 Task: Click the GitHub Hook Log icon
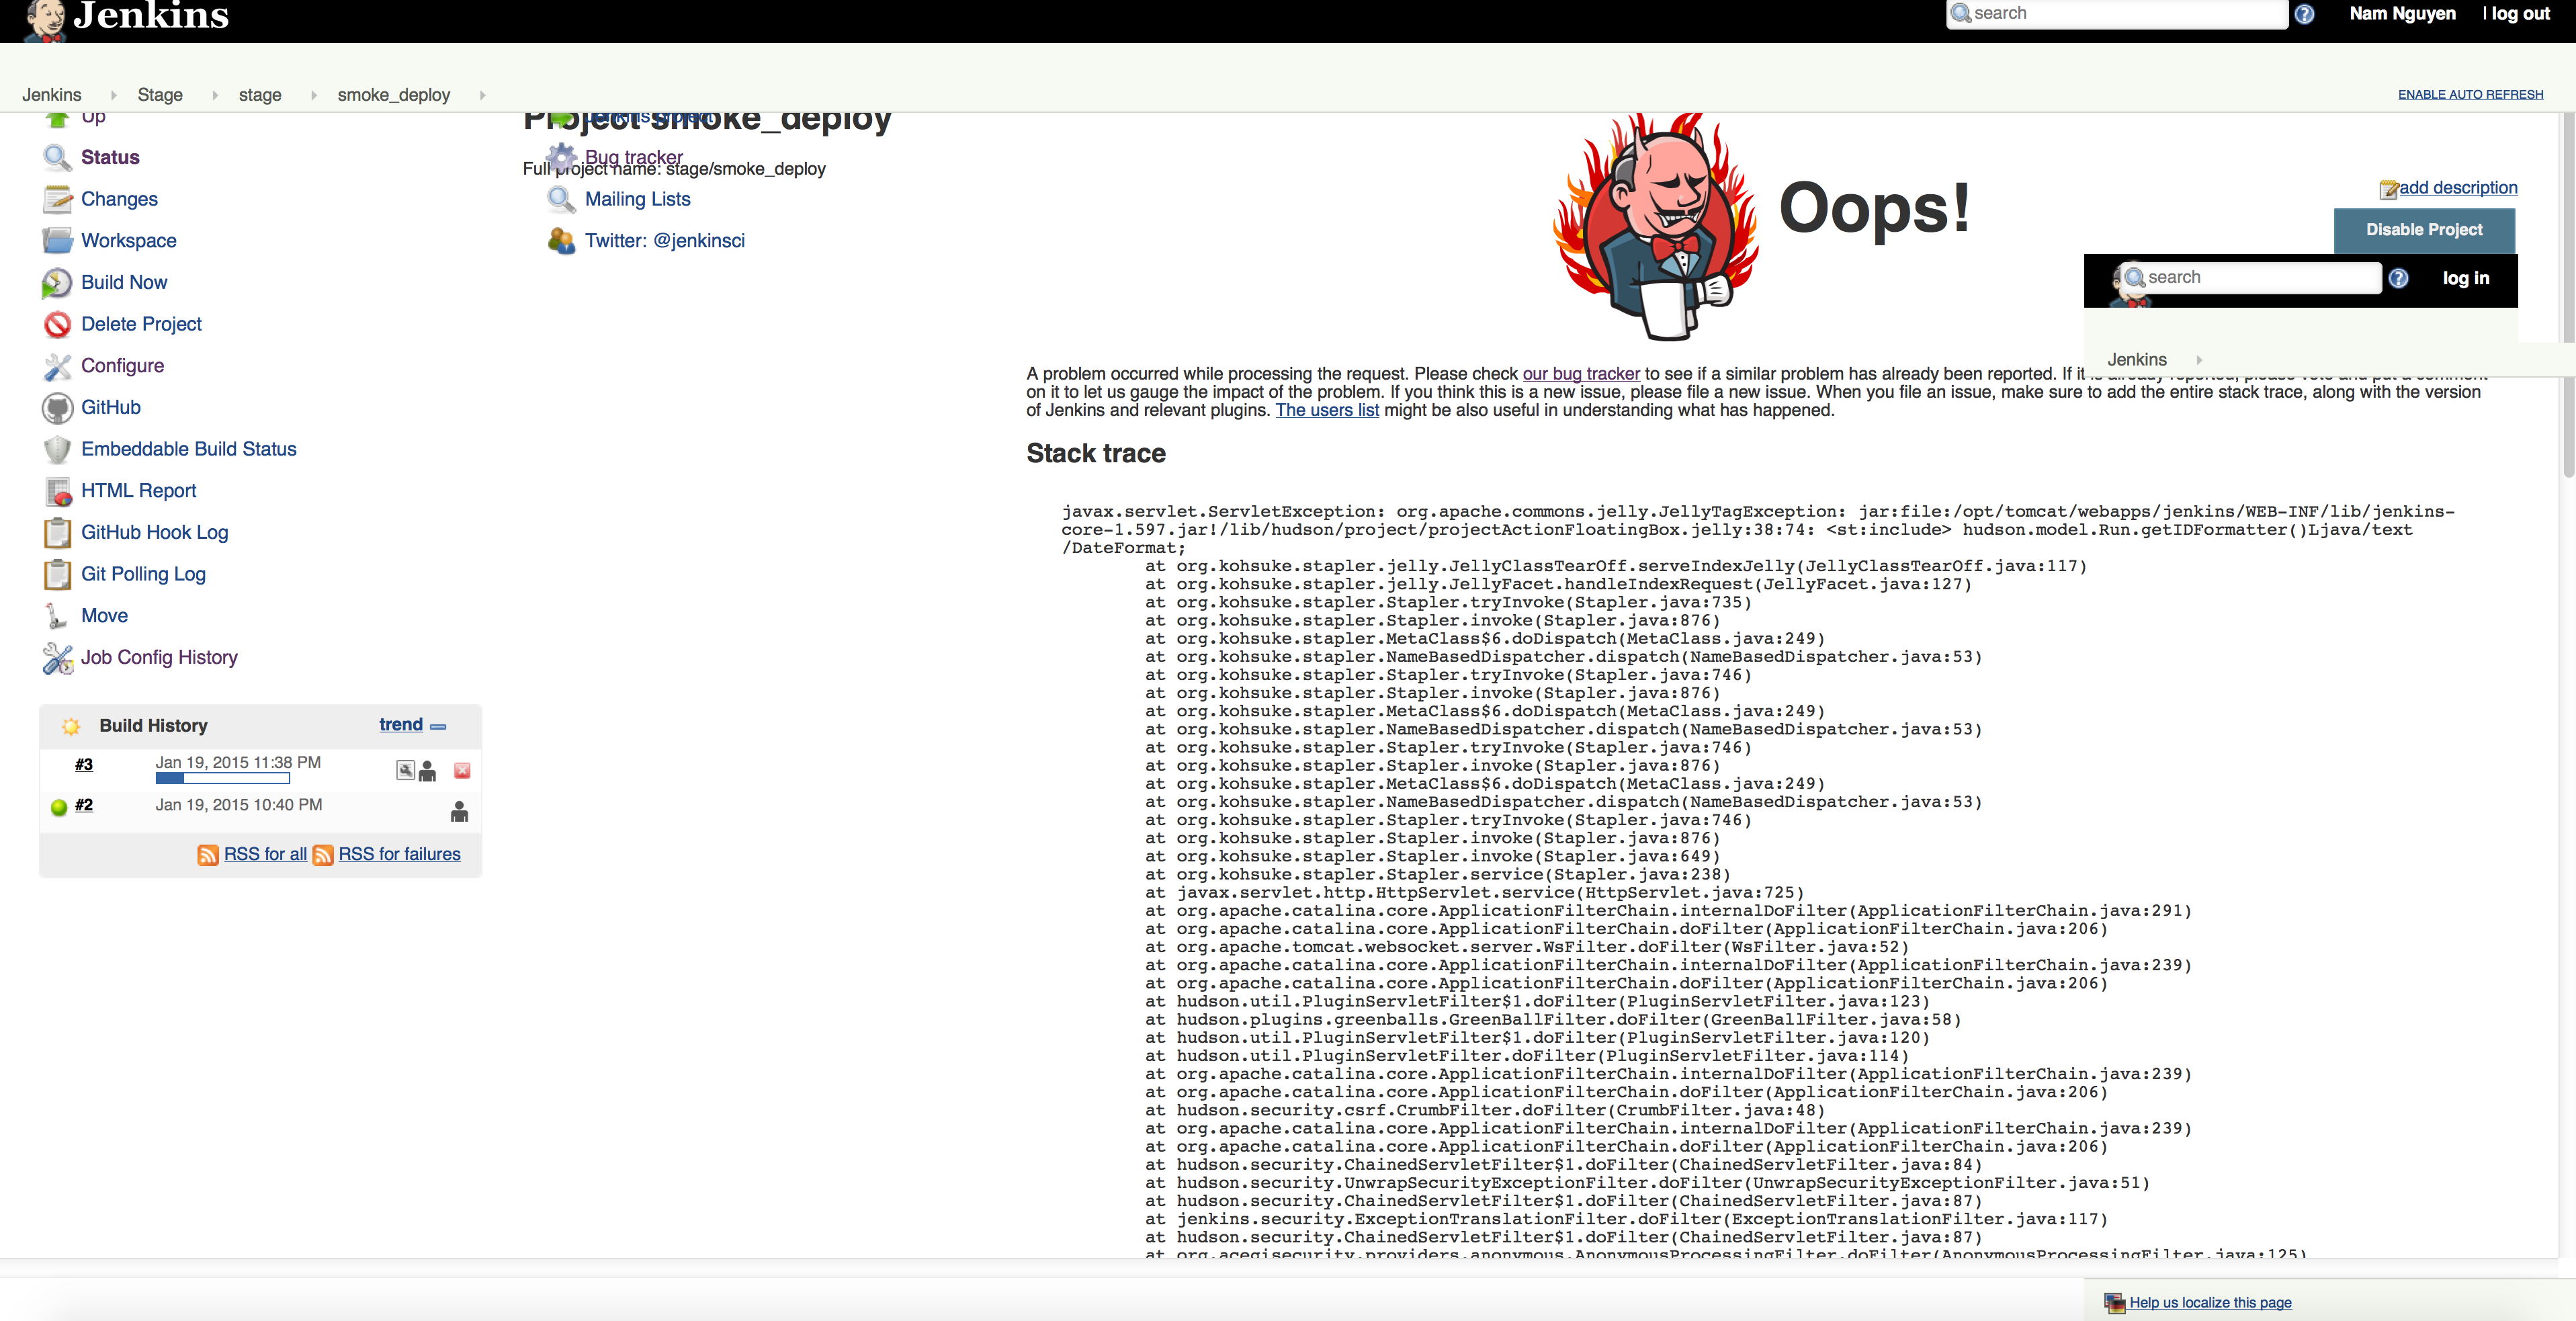pos(56,531)
